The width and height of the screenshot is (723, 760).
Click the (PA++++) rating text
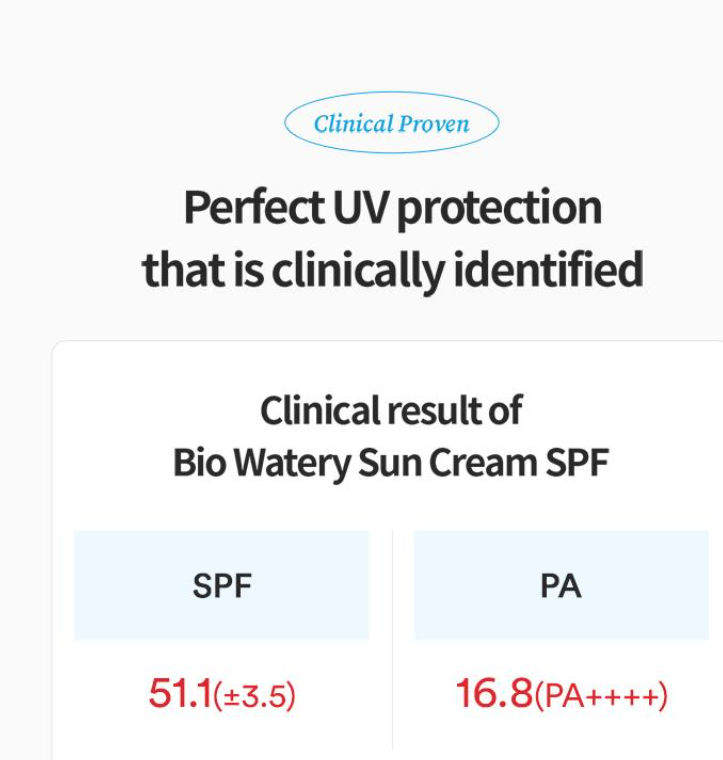[x=601, y=696]
